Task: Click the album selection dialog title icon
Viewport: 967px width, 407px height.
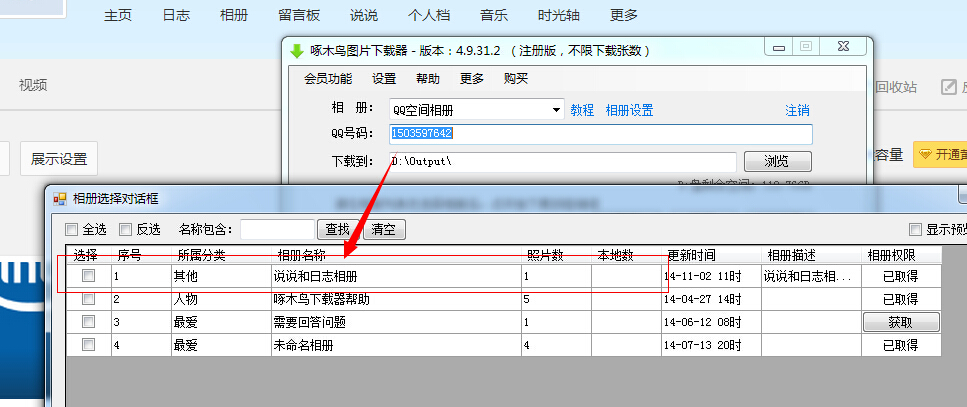Action: pyautogui.click(x=59, y=199)
